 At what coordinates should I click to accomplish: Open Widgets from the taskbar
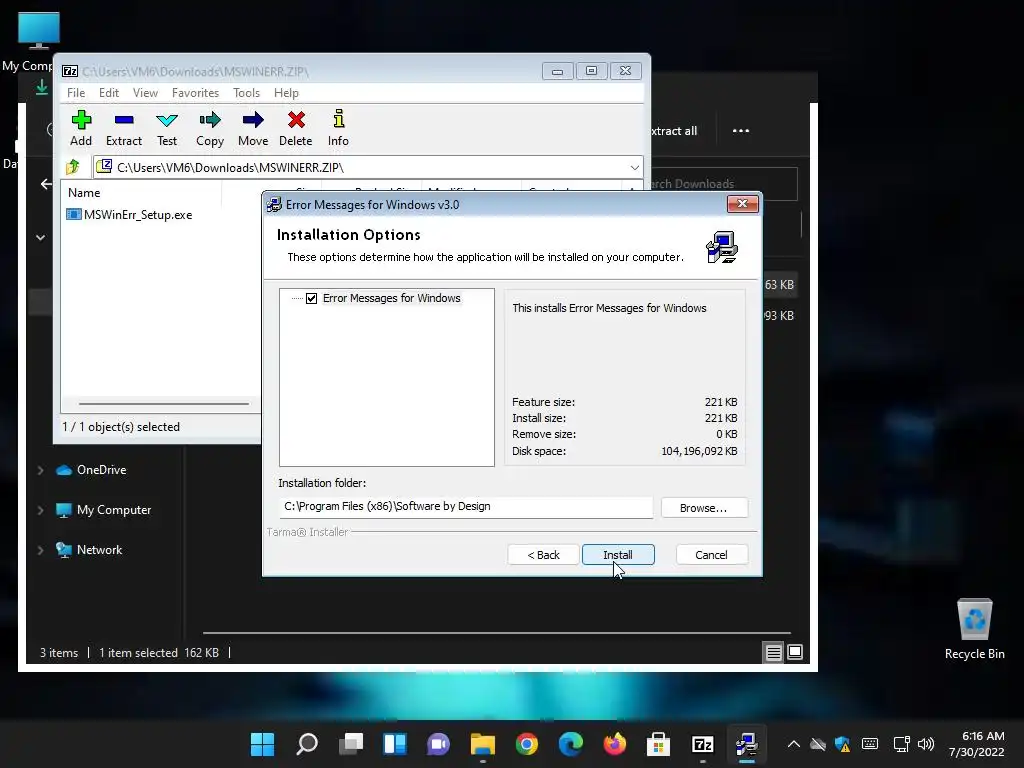click(394, 744)
